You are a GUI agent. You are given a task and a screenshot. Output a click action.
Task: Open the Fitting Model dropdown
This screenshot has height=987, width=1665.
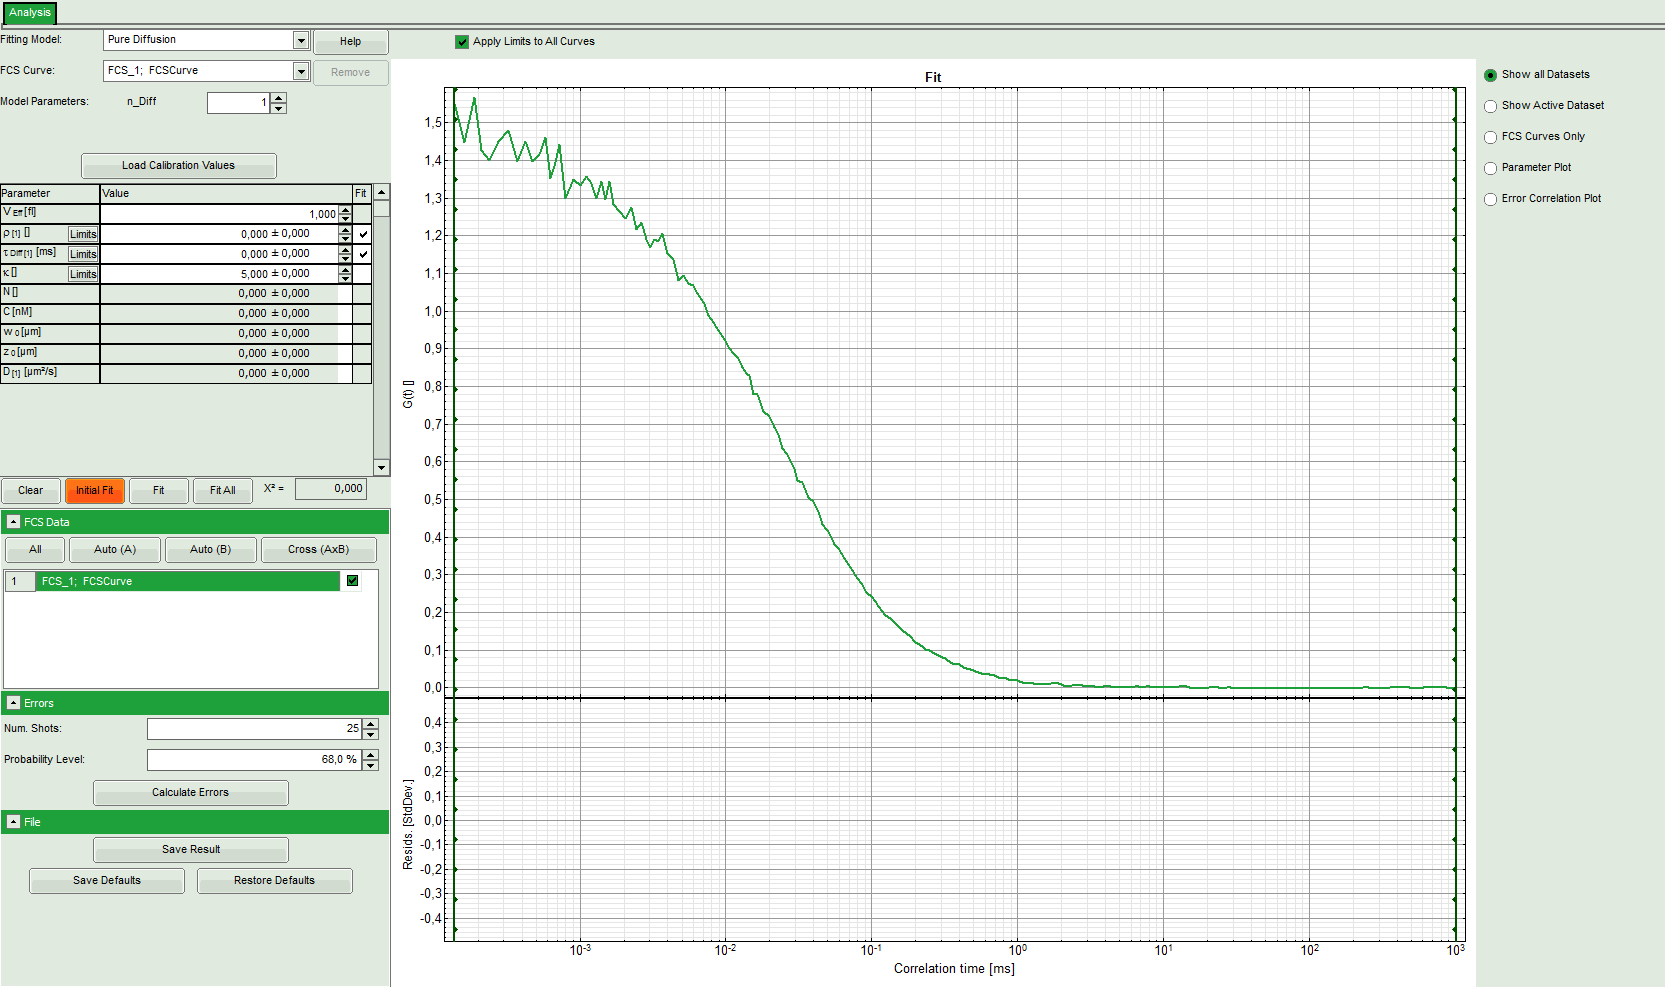300,40
